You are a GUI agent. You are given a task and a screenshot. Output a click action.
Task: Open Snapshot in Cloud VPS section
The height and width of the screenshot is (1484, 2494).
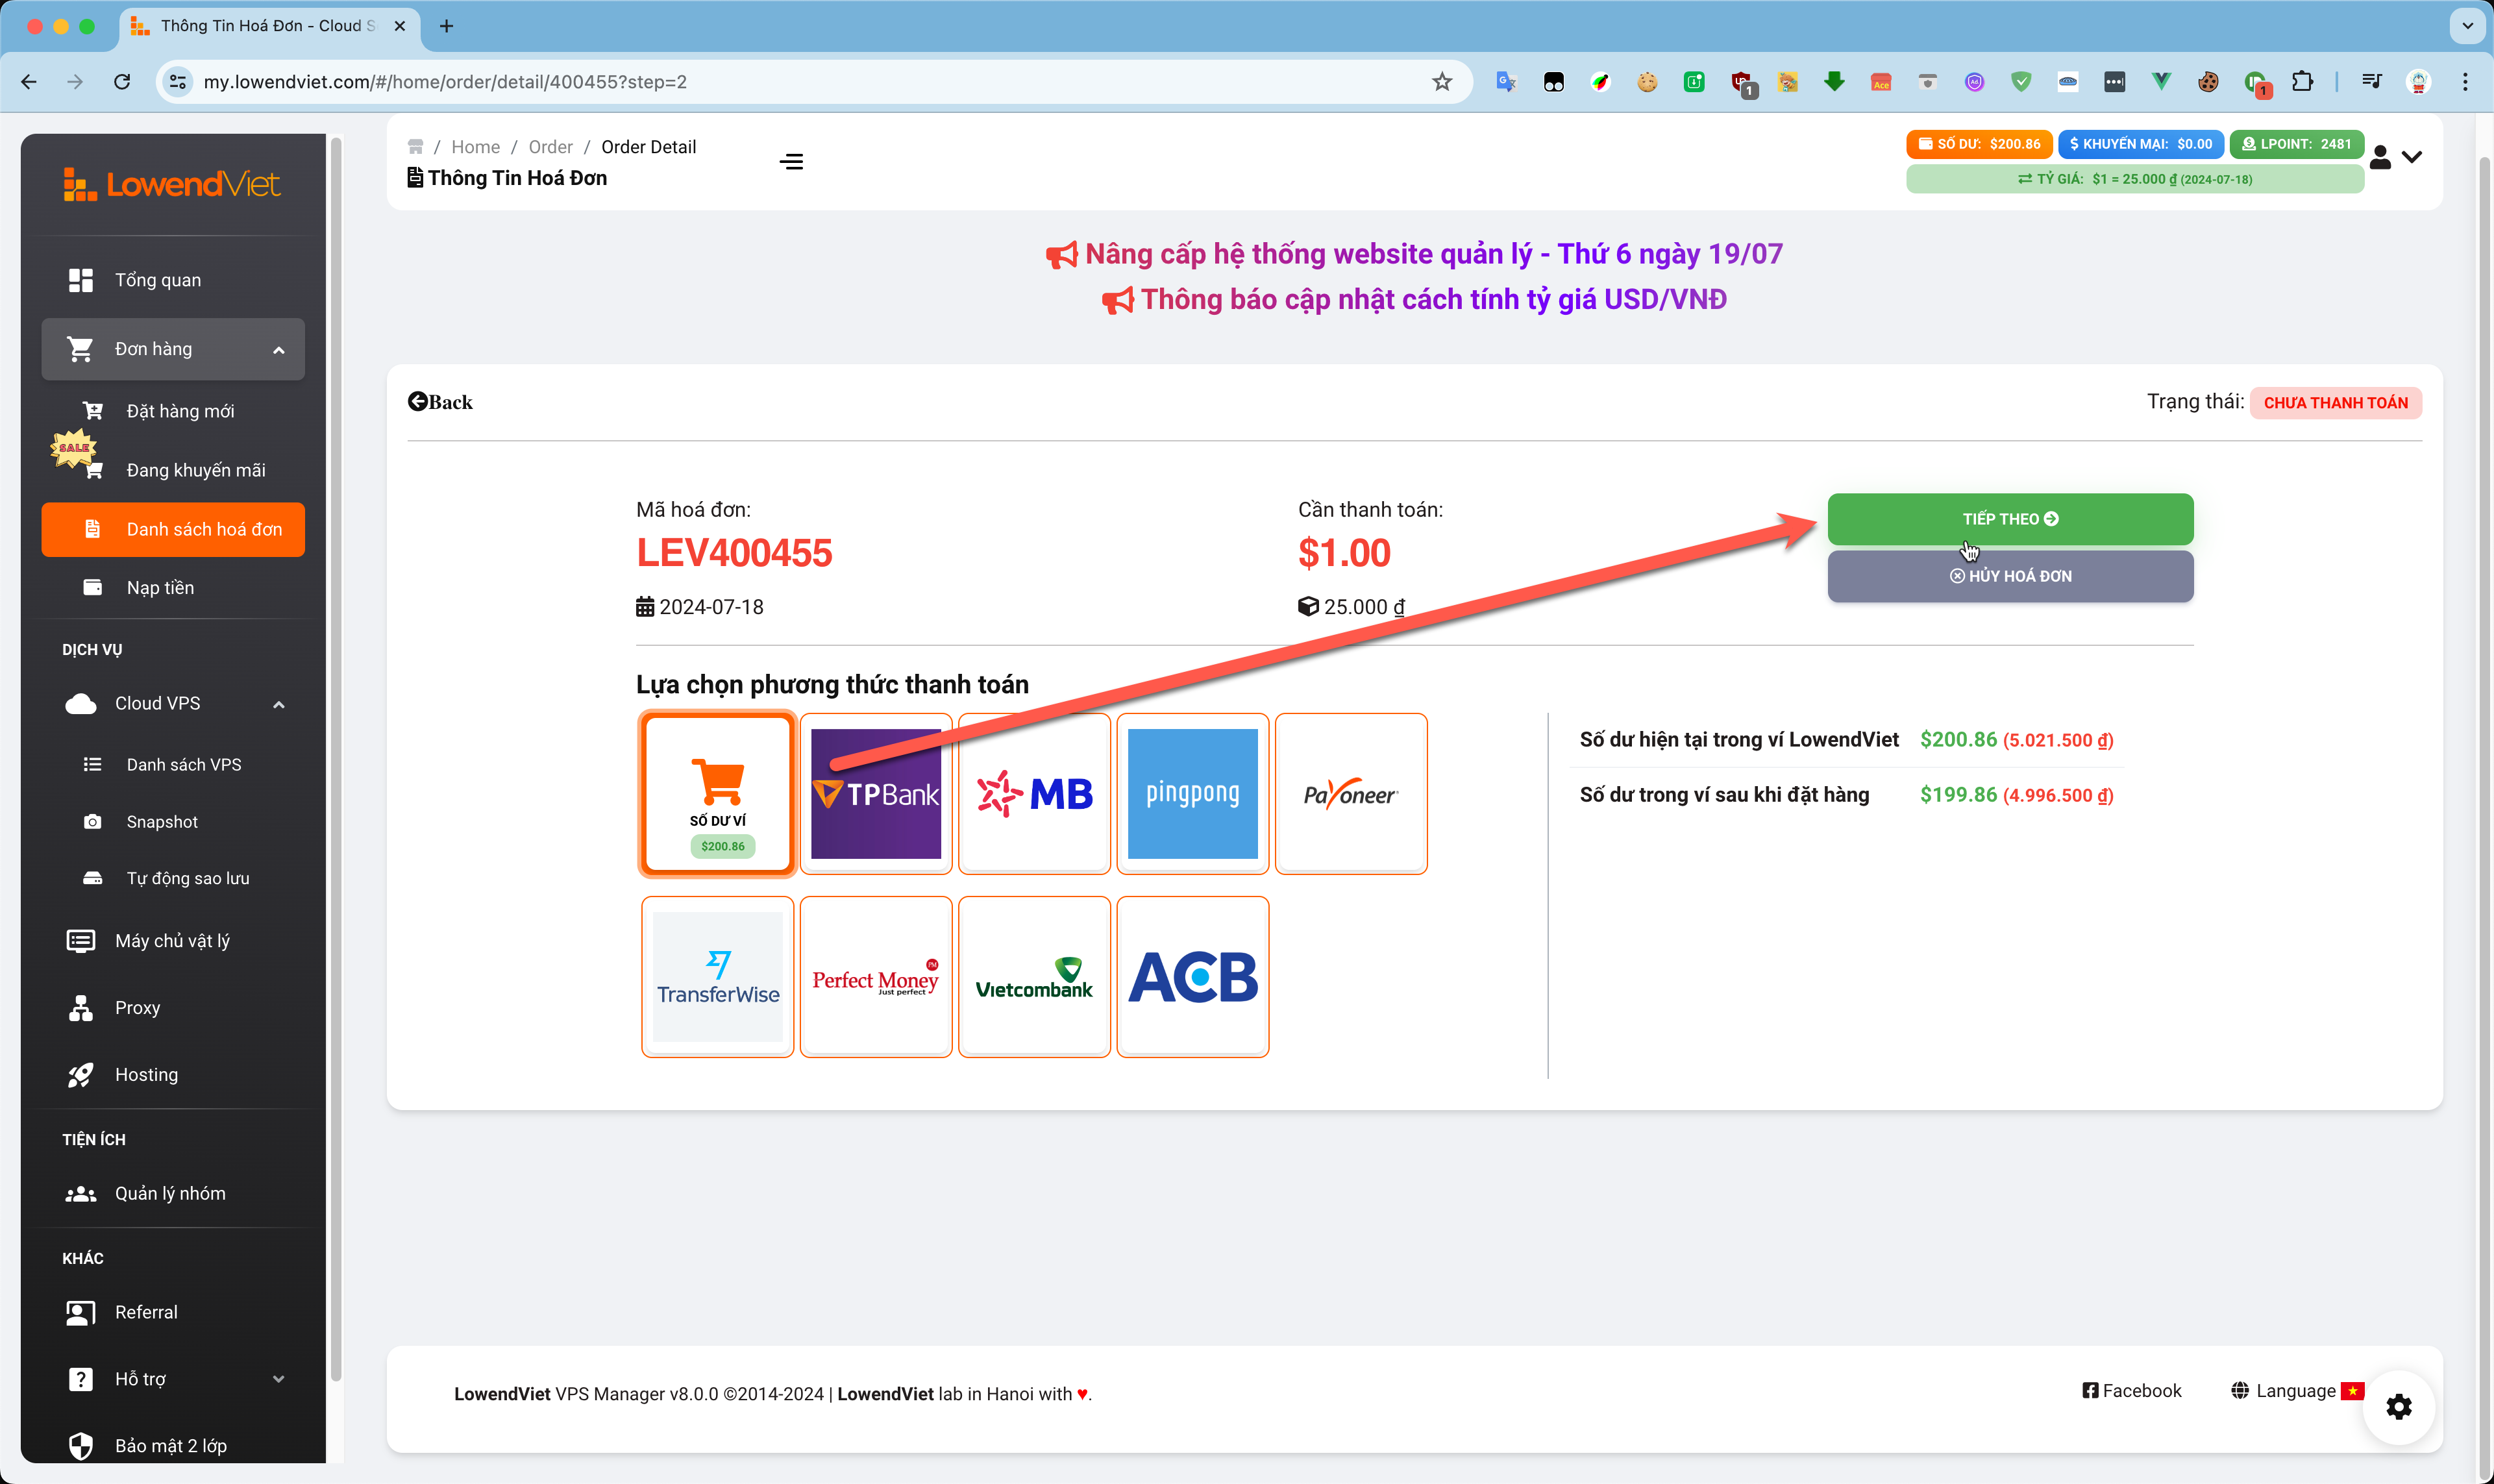tap(162, 821)
